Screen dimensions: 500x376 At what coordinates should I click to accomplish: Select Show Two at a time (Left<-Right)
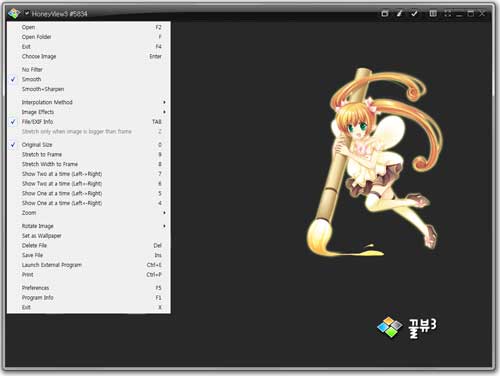tap(89, 183)
